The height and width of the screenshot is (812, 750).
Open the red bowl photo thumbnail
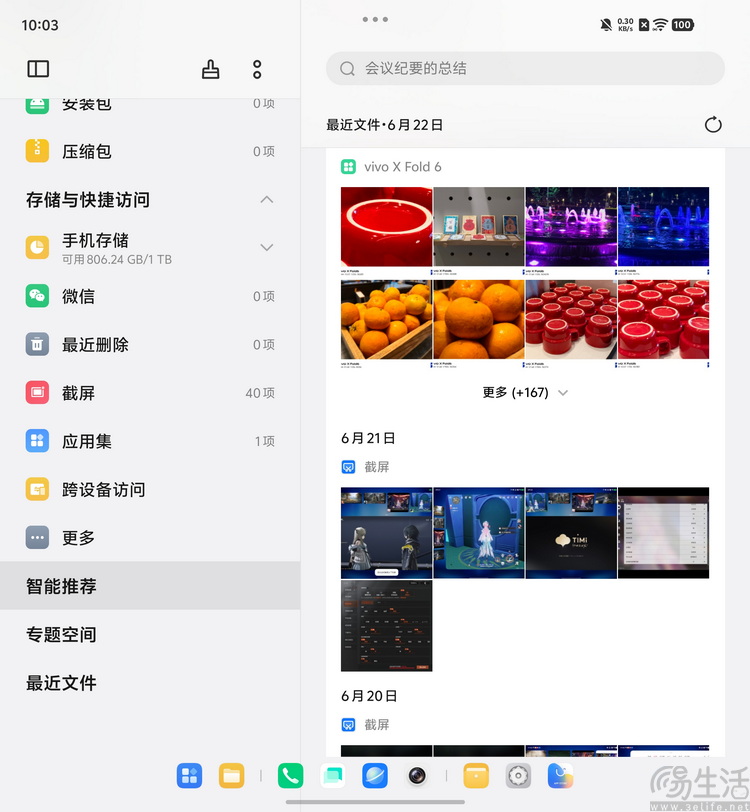[386, 226]
